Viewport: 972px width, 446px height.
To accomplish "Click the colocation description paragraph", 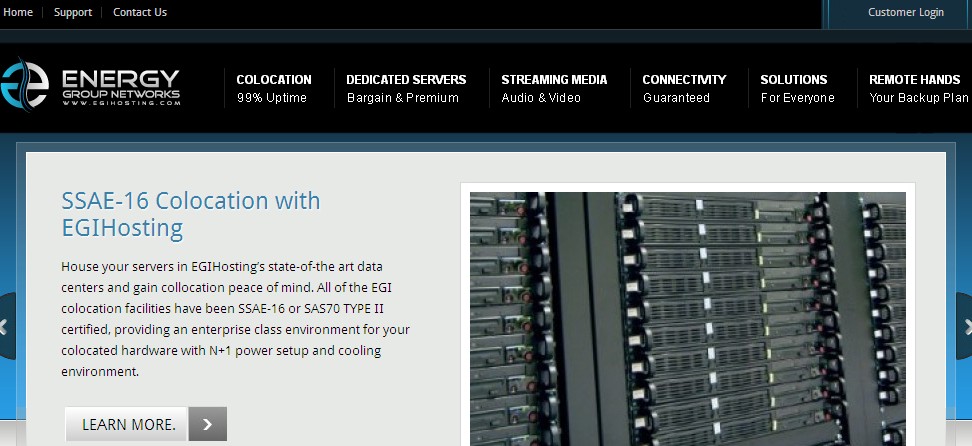I will click(235, 319).
